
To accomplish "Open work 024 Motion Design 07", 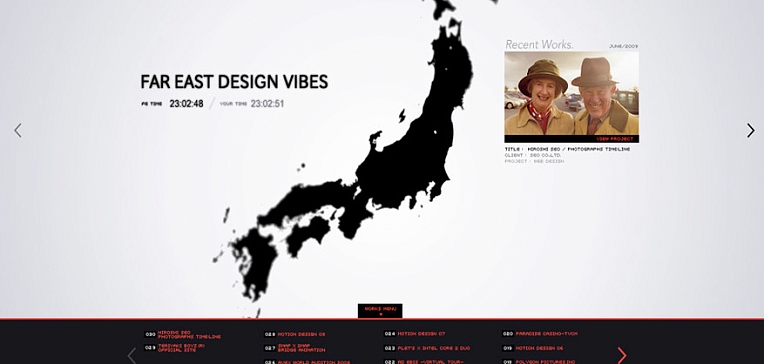I will pyautogui.click(x=415, y=334).
